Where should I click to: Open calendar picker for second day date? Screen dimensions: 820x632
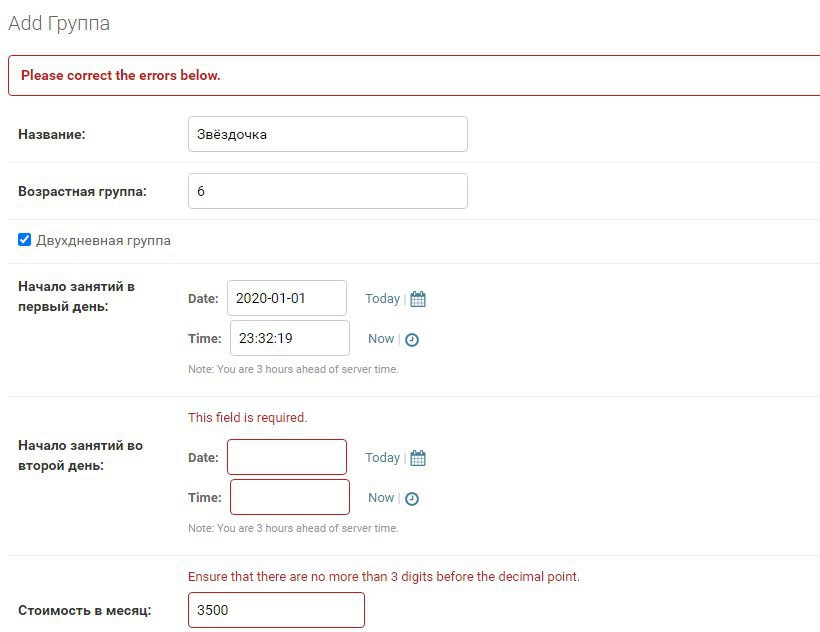click(418, 458)
